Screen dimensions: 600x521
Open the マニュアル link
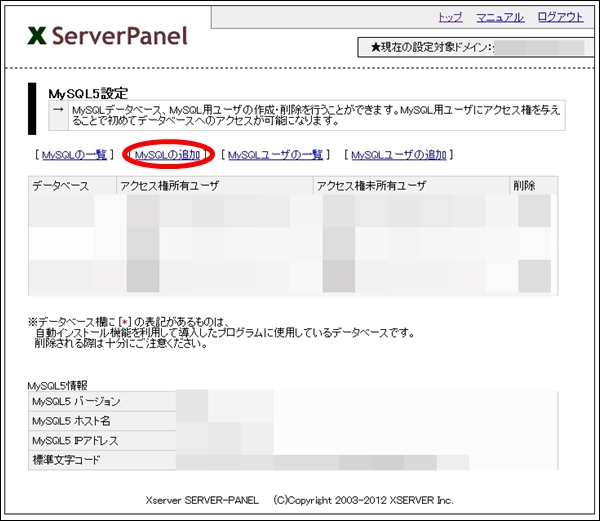pyautogui.click(x=500, y=17)
